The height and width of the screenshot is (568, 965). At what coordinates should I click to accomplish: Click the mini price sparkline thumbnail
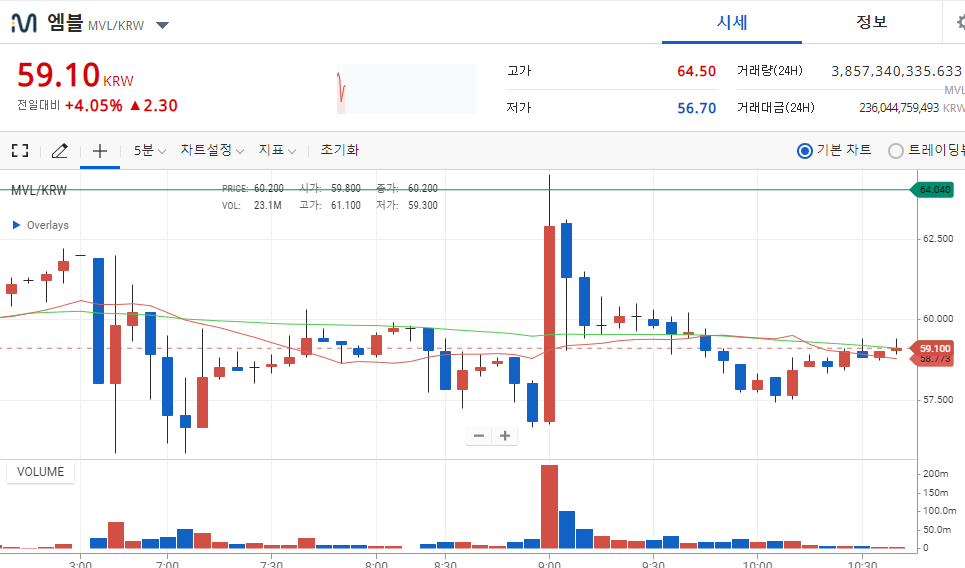tap(407, 89)
